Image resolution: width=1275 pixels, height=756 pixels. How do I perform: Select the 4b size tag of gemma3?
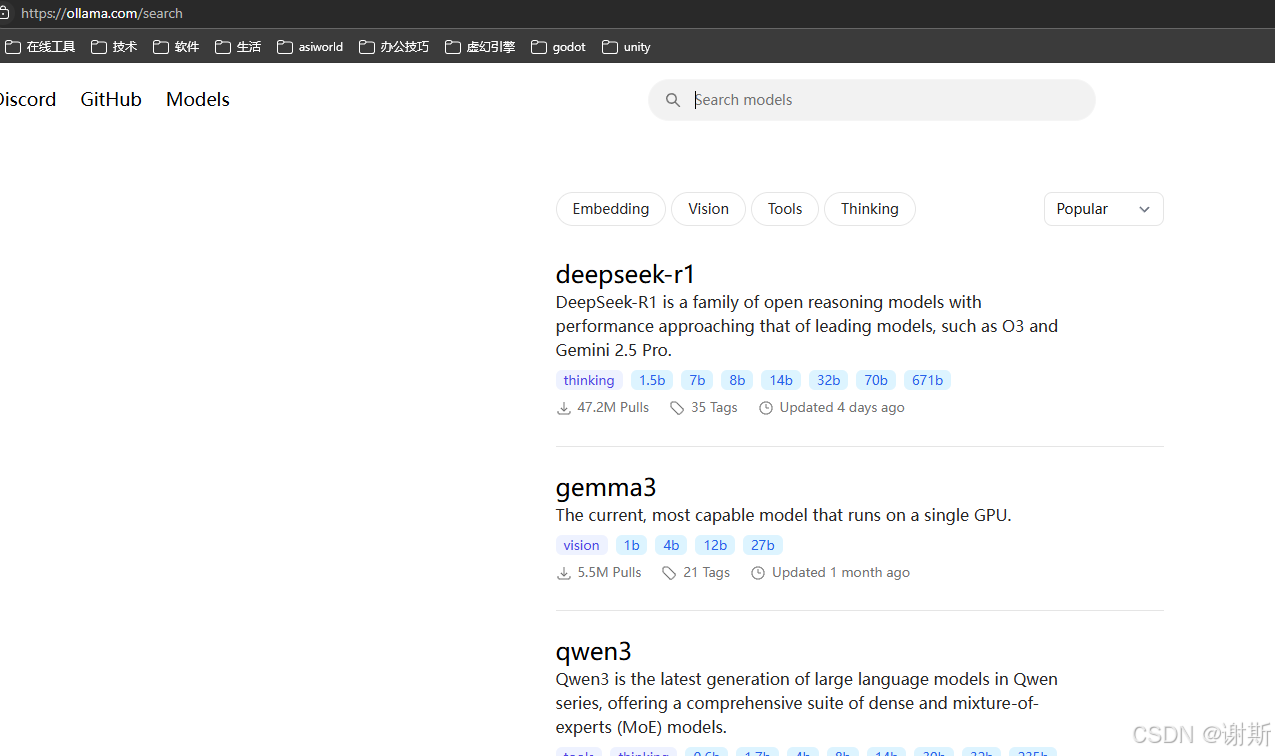[671, 545]
